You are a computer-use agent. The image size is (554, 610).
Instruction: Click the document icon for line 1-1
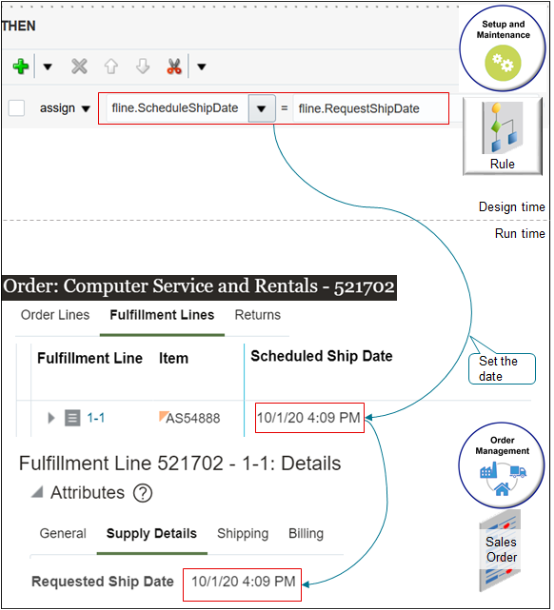click(x=72, y=418)
